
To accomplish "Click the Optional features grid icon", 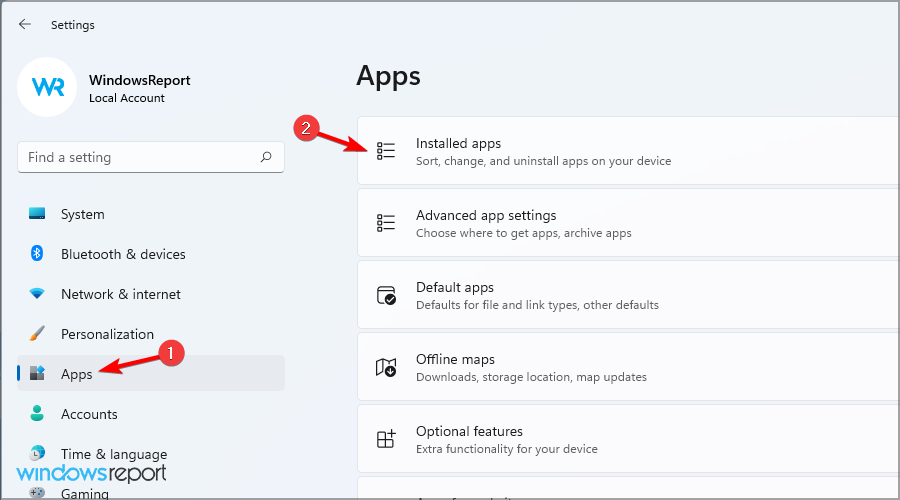I will click(386, 440).
